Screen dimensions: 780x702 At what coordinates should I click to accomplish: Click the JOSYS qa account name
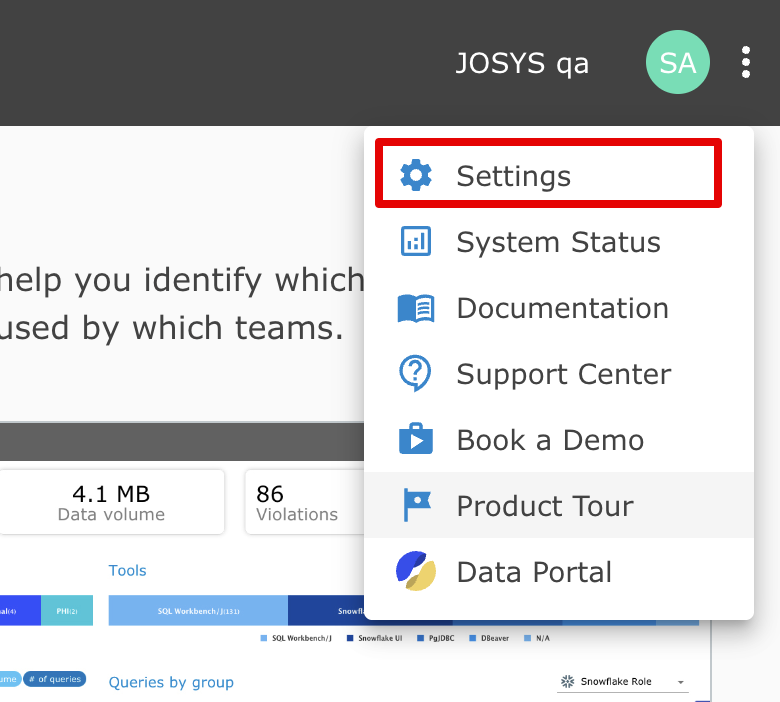[x=522, y=63]
